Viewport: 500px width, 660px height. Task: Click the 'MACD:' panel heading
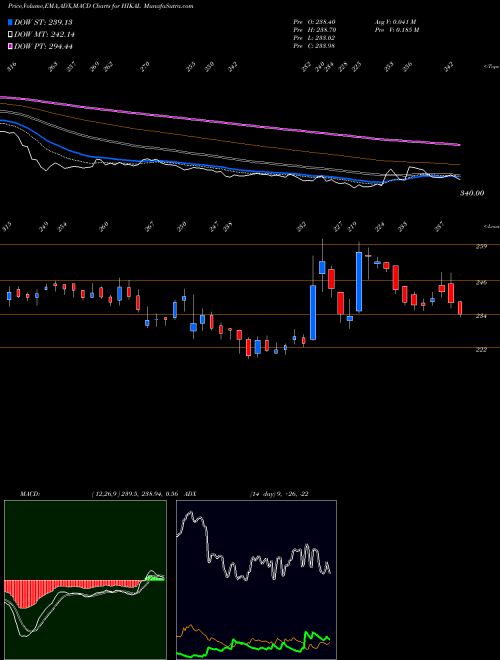pos(29,494)
